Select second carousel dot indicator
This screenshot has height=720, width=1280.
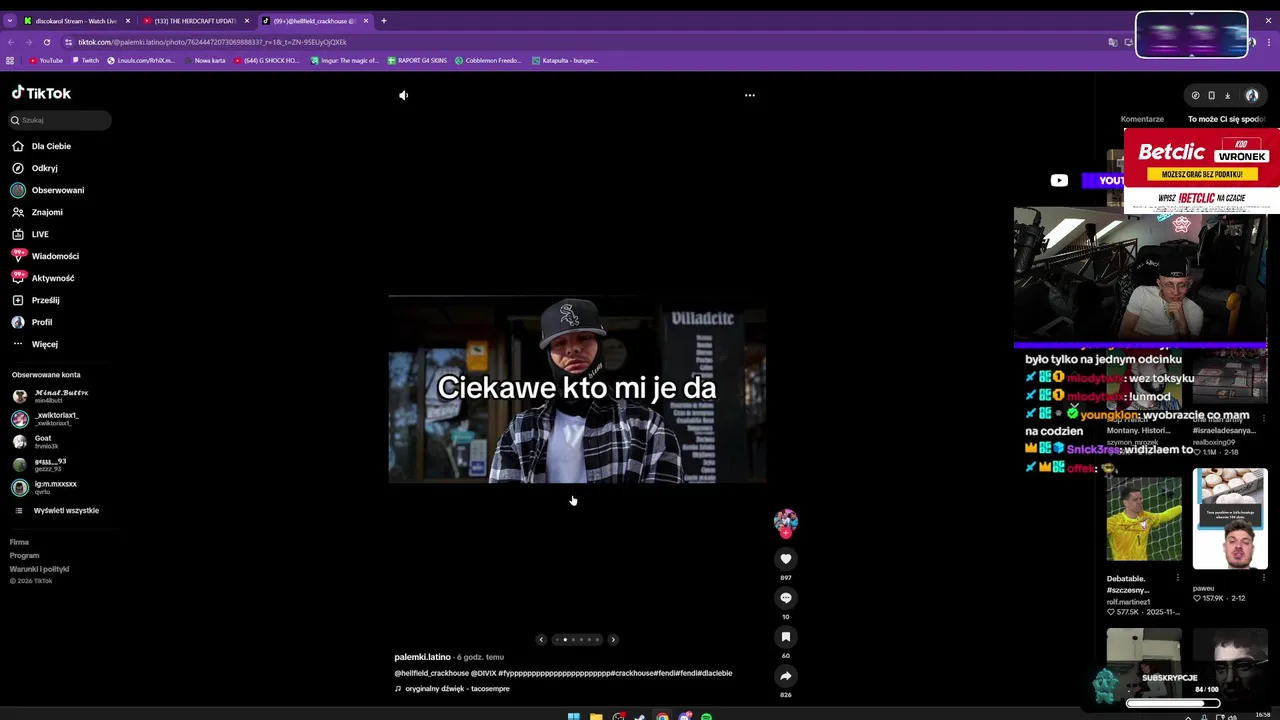click(x=565, y=639)
